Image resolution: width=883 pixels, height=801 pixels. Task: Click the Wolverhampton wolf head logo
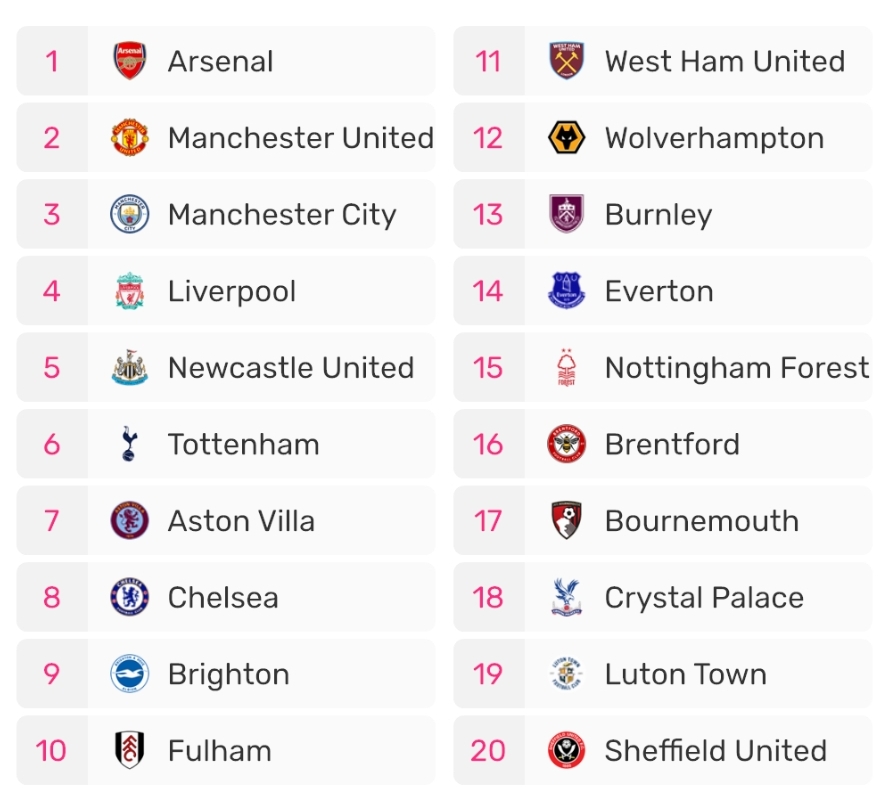click(x=567, y=138)
